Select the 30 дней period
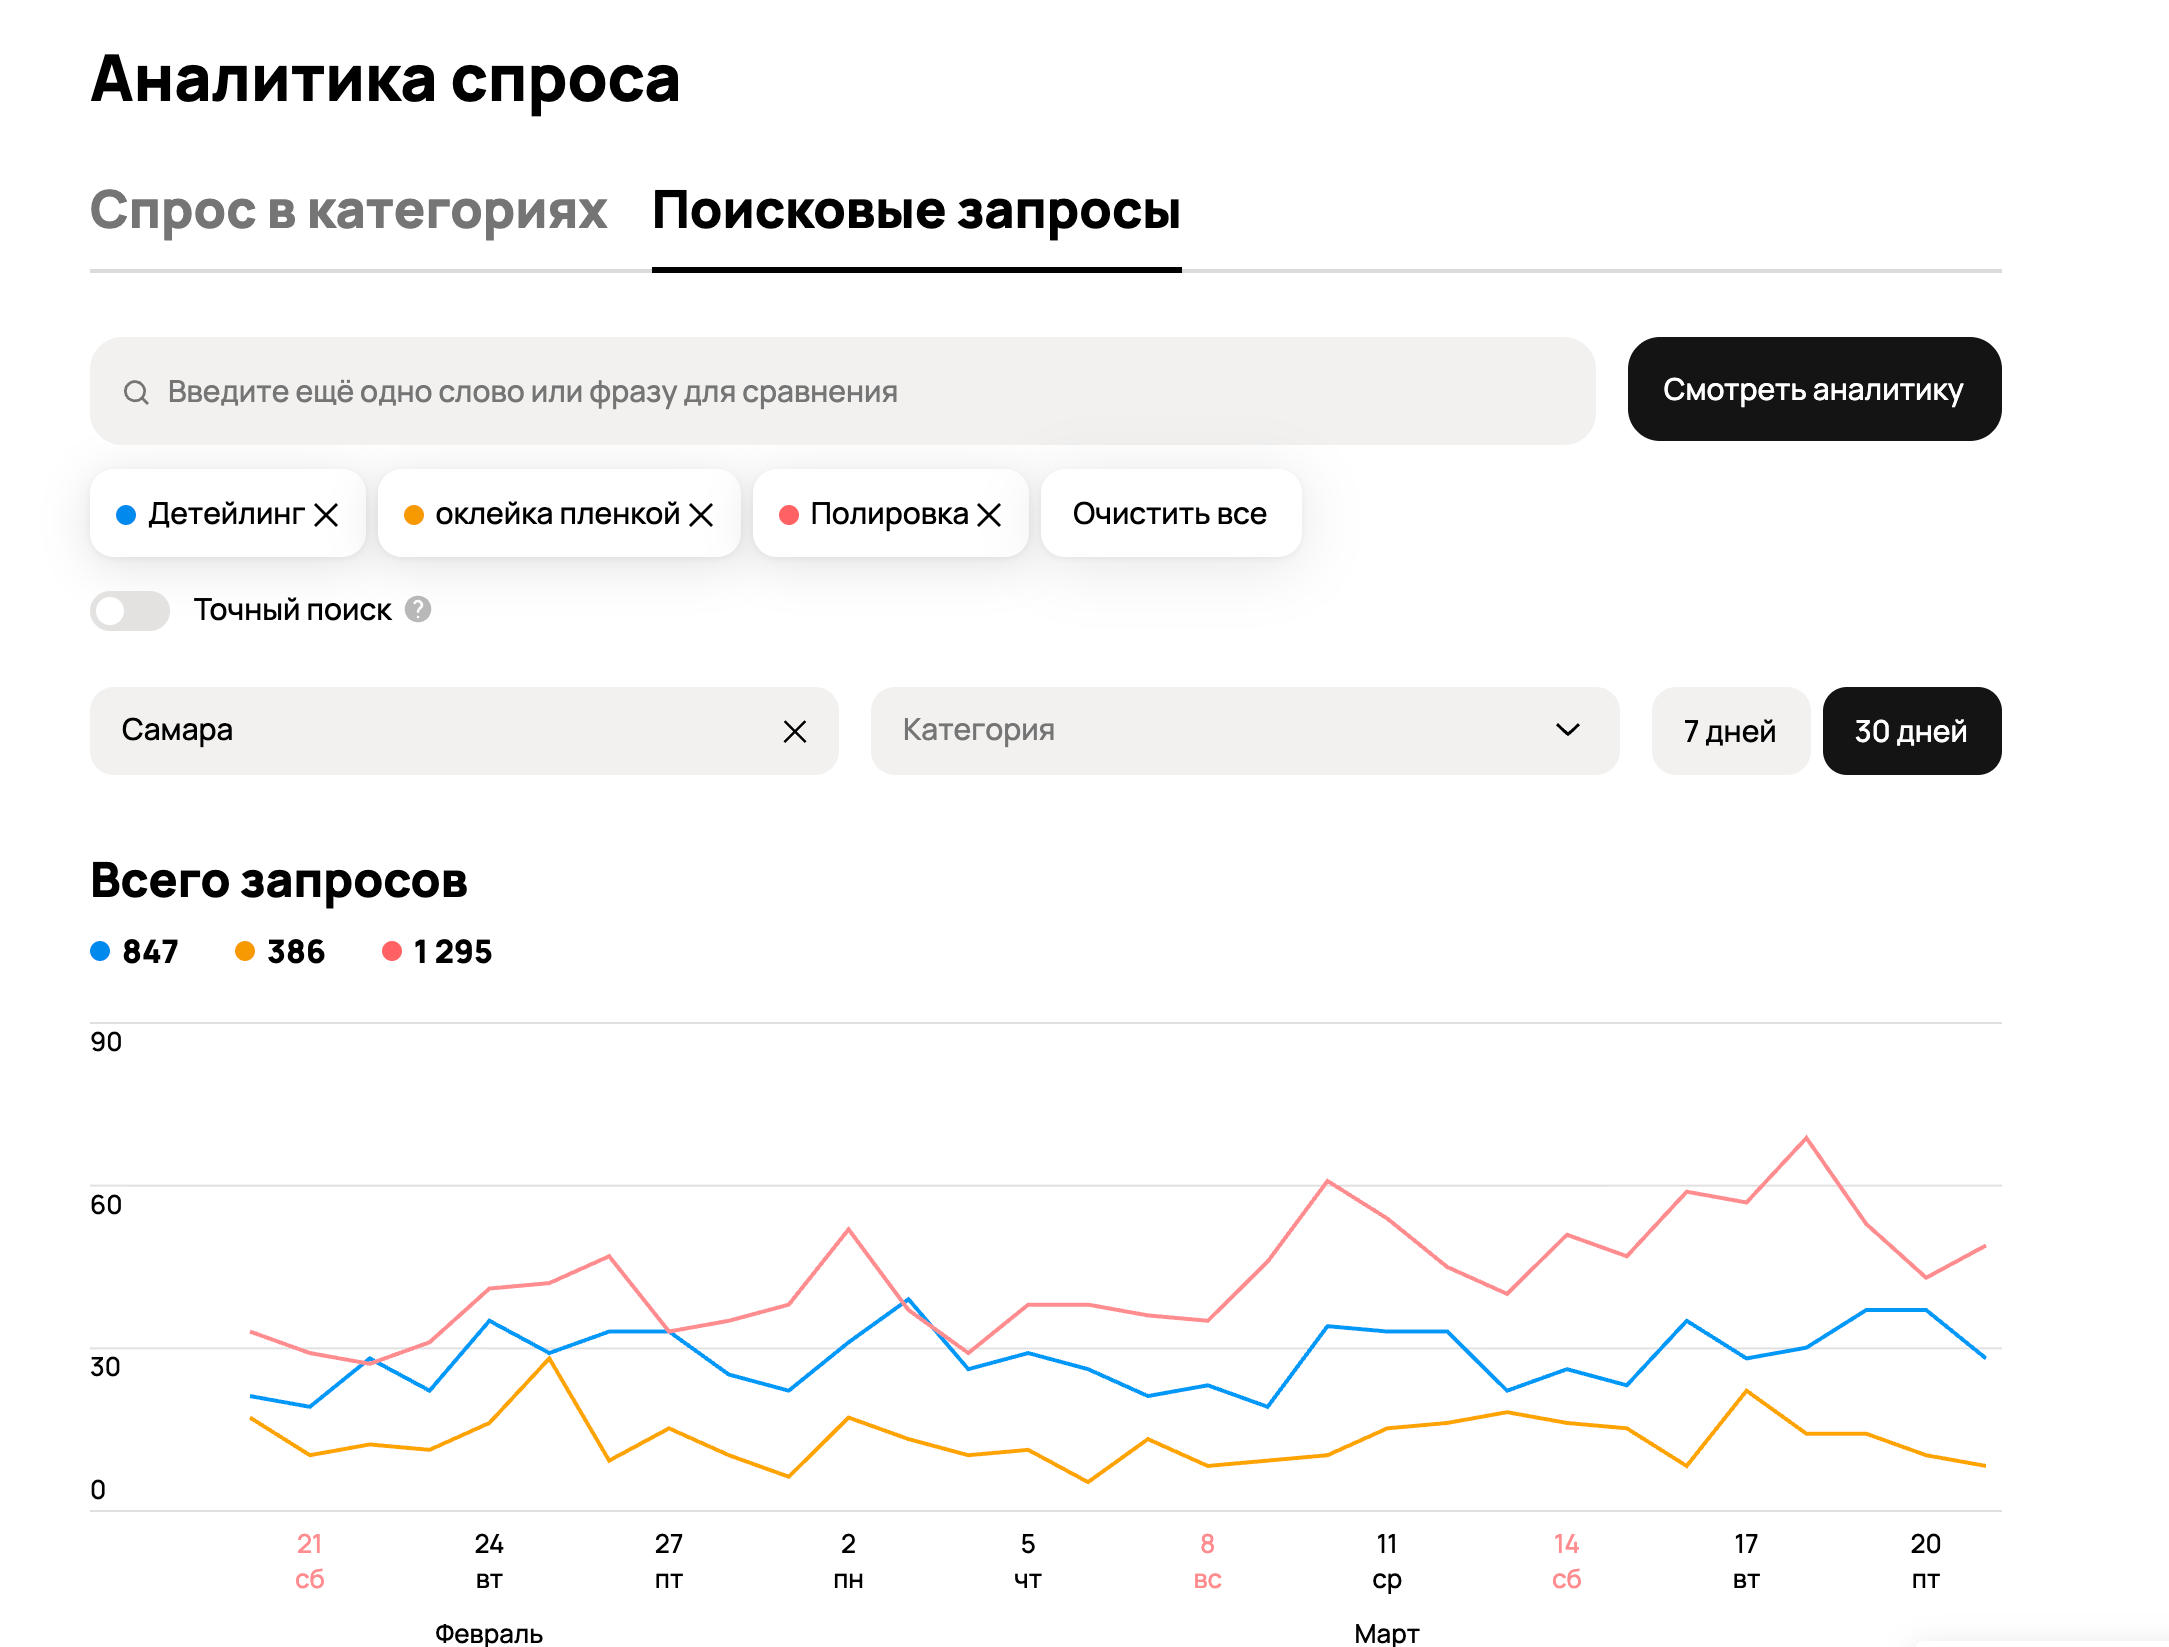This screenshot has width=2169, height=1647. pos(1911,731)
